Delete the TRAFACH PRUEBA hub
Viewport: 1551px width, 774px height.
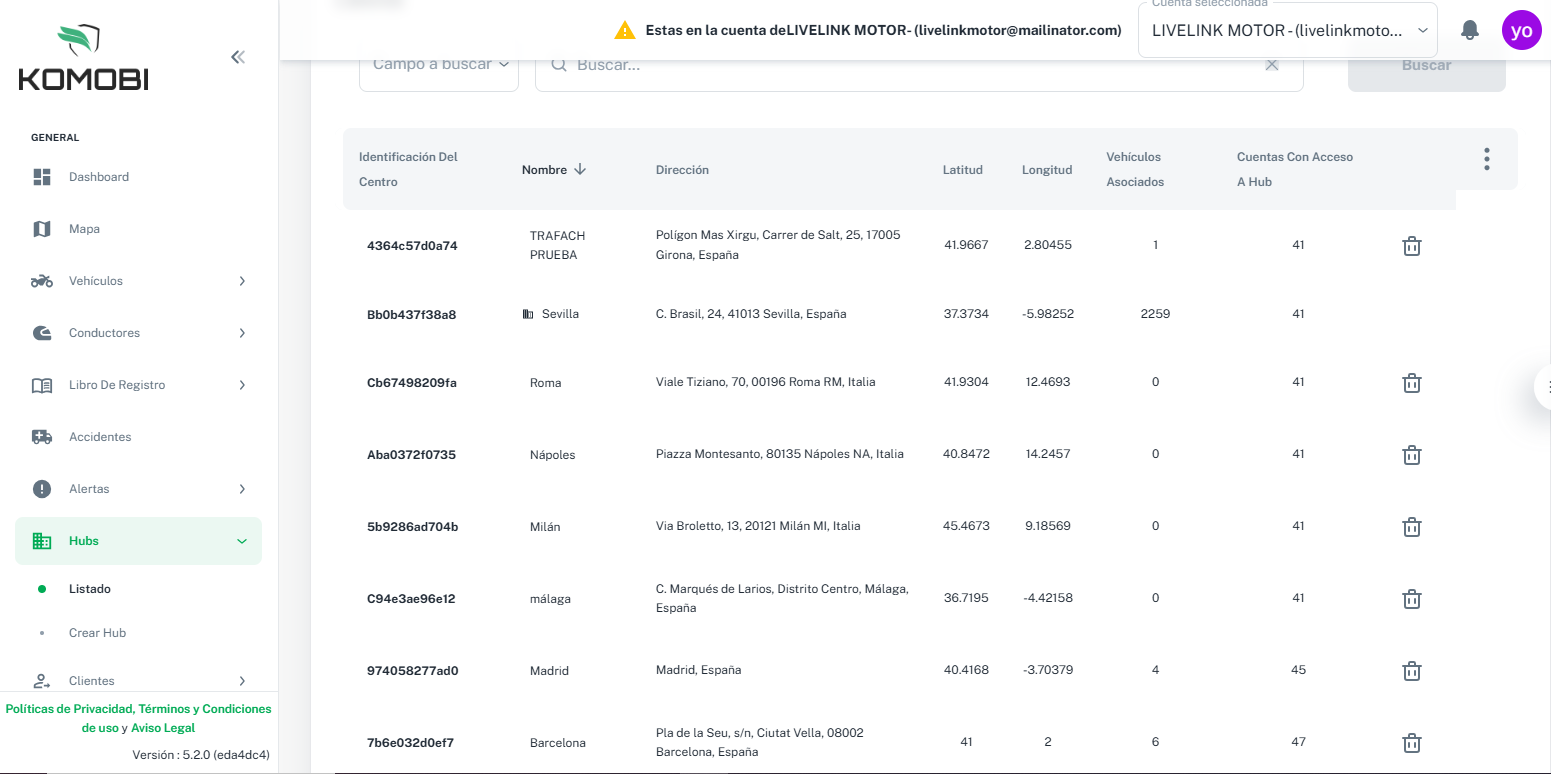pyautogui.click(x=1411, y=246)
